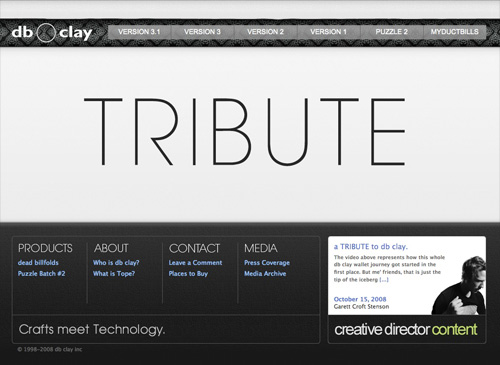Screen dimensions: 500x365
Task: Click the MEDIA heading
Action: point(261,248)
